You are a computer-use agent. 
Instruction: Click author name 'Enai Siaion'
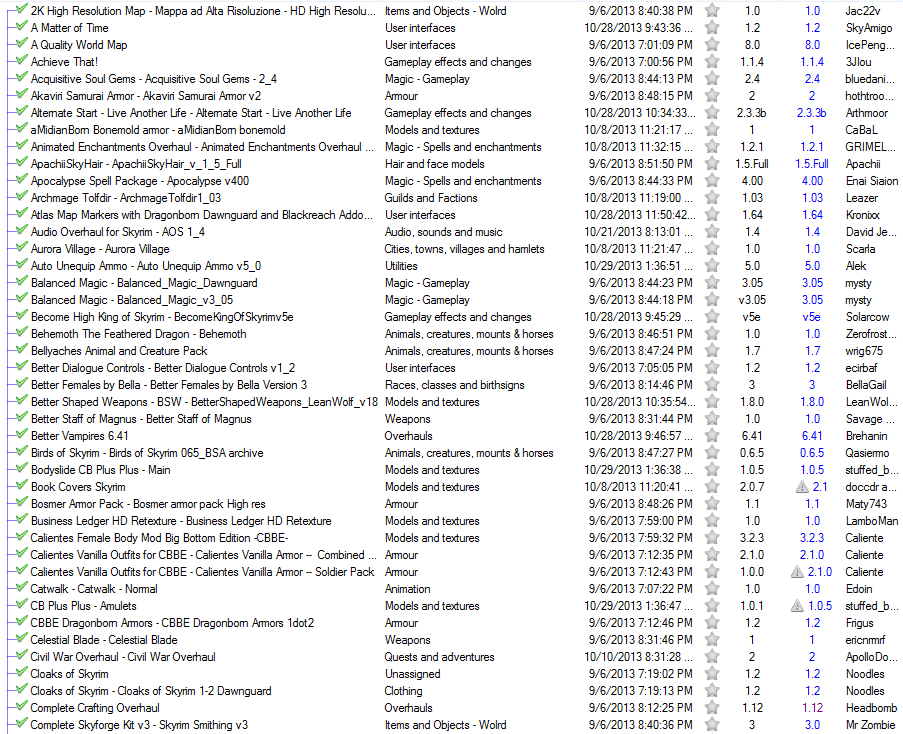[x=871, y=181]
